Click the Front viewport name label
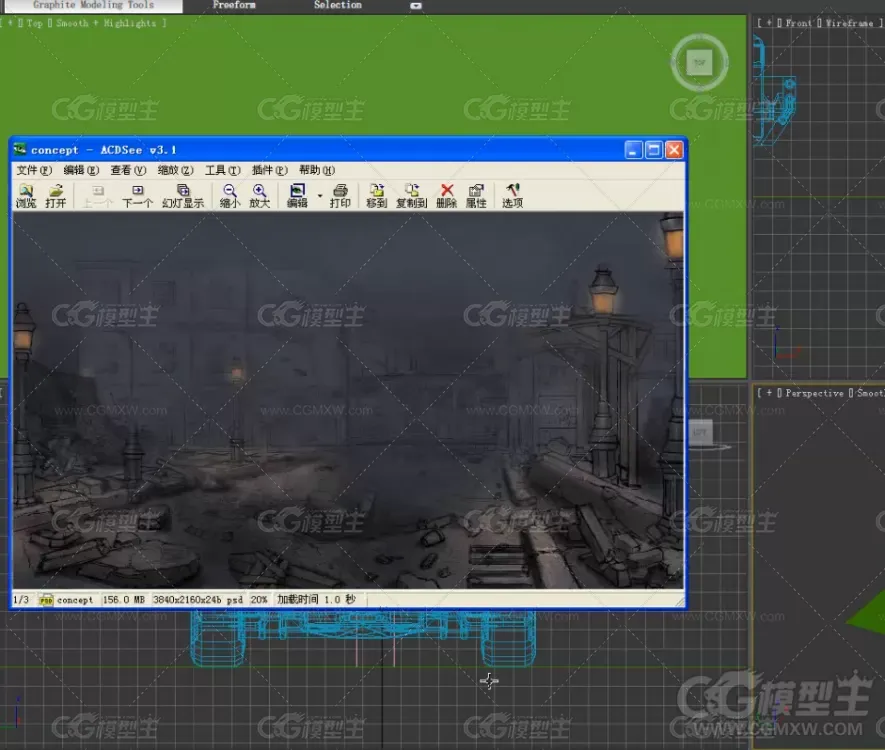 798,23
